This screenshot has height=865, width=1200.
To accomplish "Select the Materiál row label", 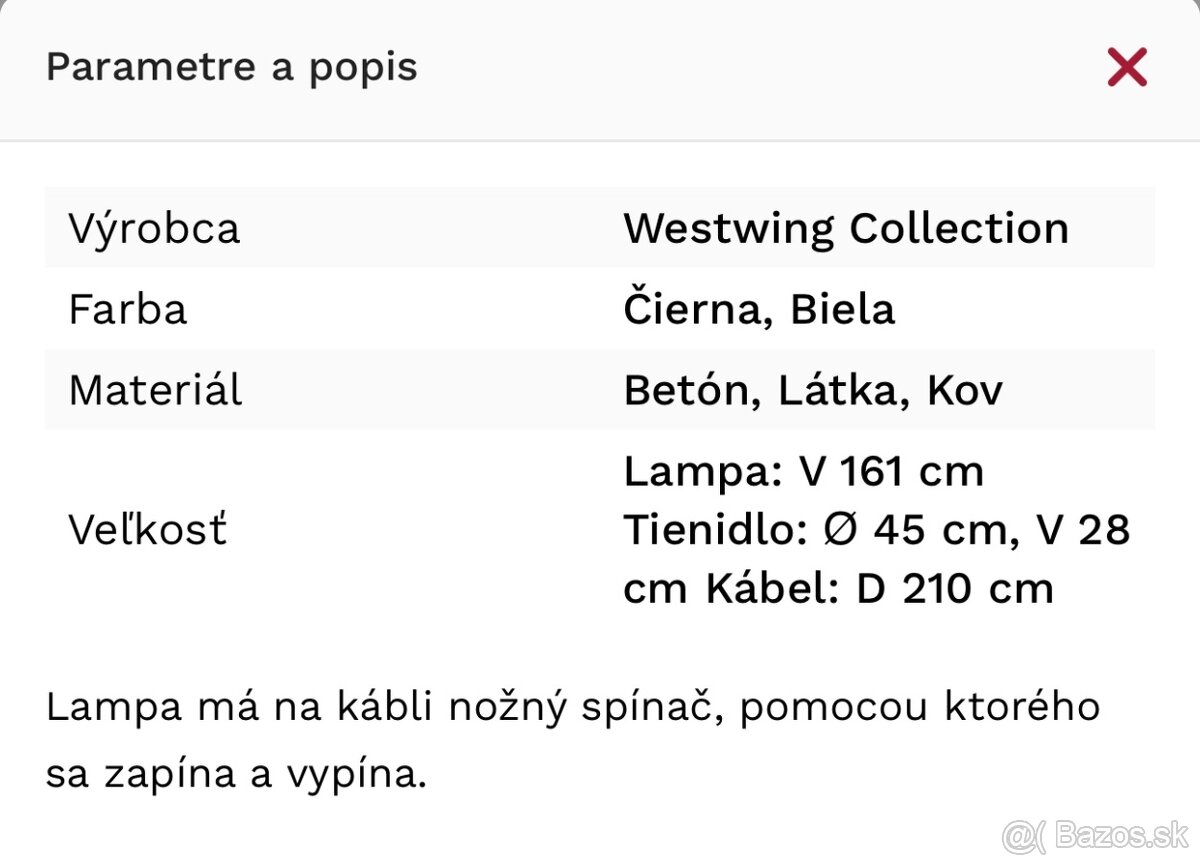I will click(x=155, y=390).
